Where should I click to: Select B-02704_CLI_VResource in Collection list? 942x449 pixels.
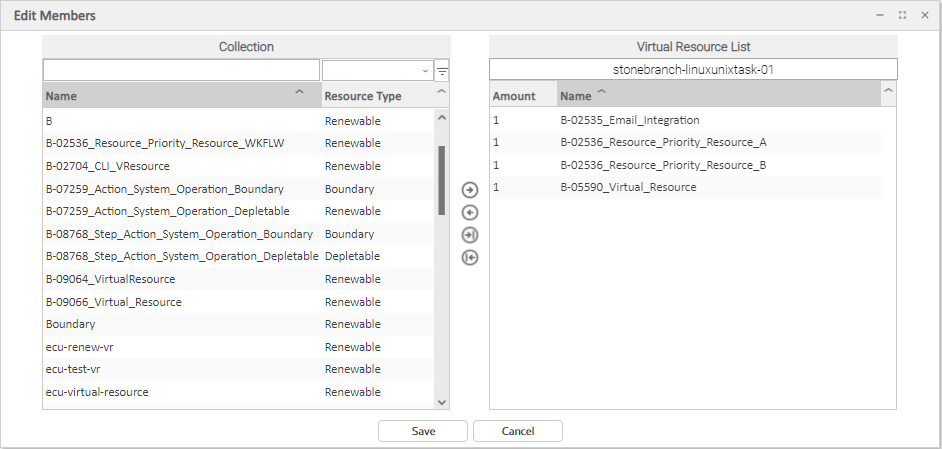coord(108,166)
